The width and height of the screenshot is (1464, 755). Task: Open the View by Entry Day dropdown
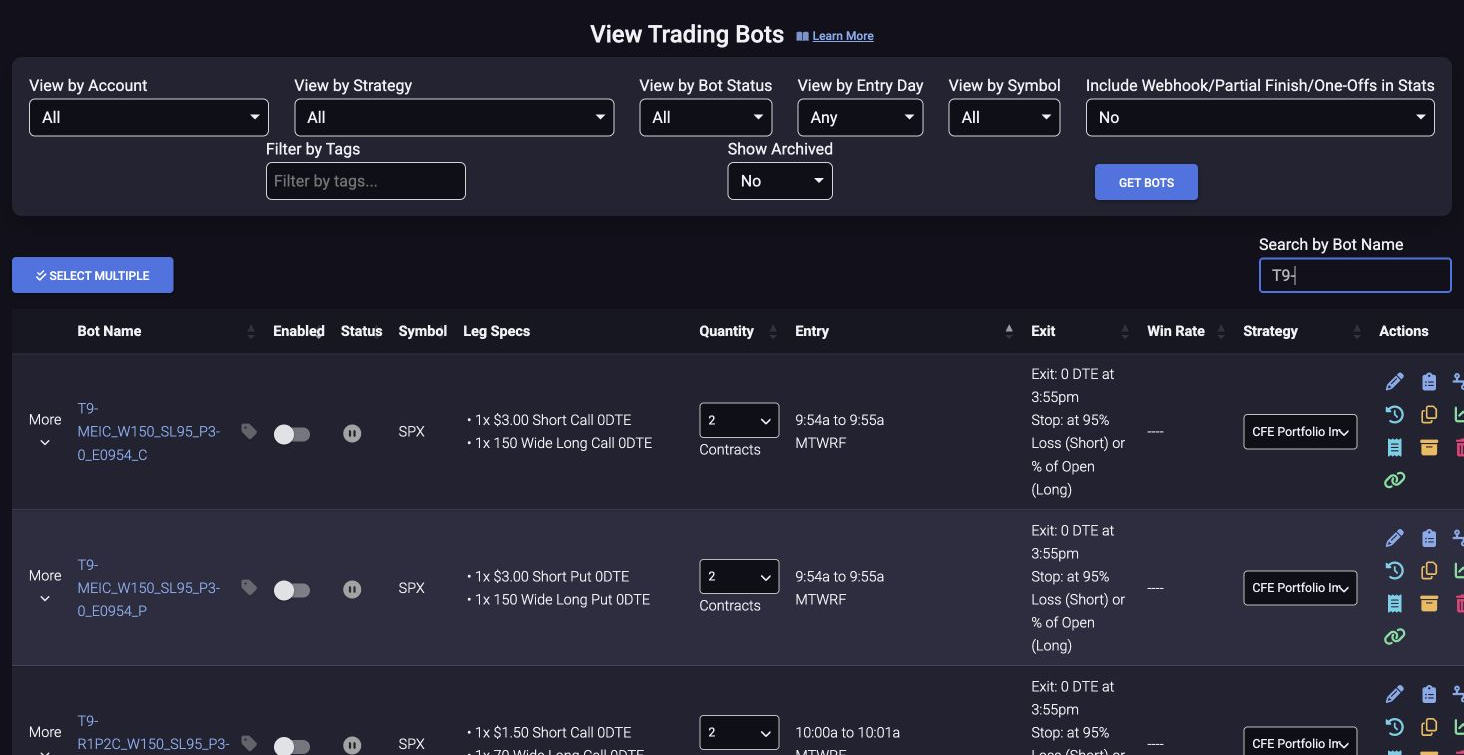click(x=860, y=117)
